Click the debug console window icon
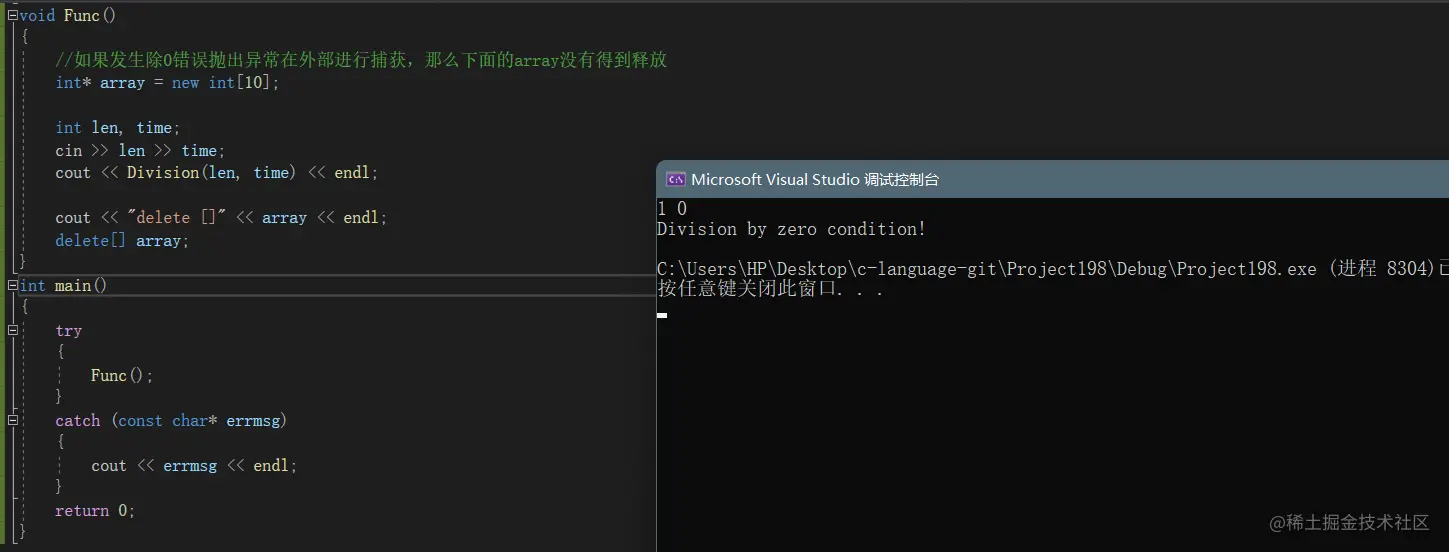Image resolution: width=1449 pixels, height=552 pixels. pos(675,180)
